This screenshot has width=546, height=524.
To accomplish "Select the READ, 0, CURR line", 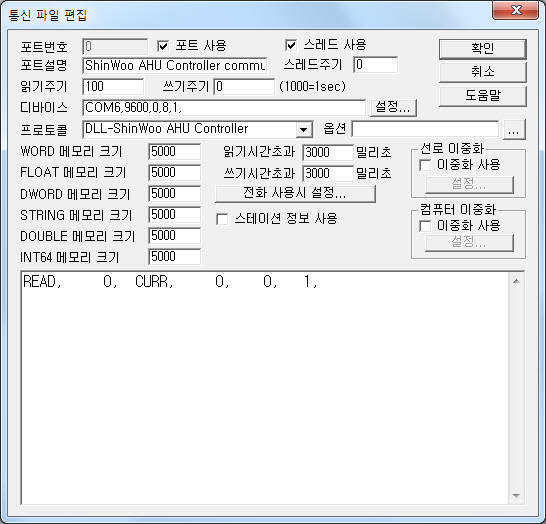I will pos(170,282).
